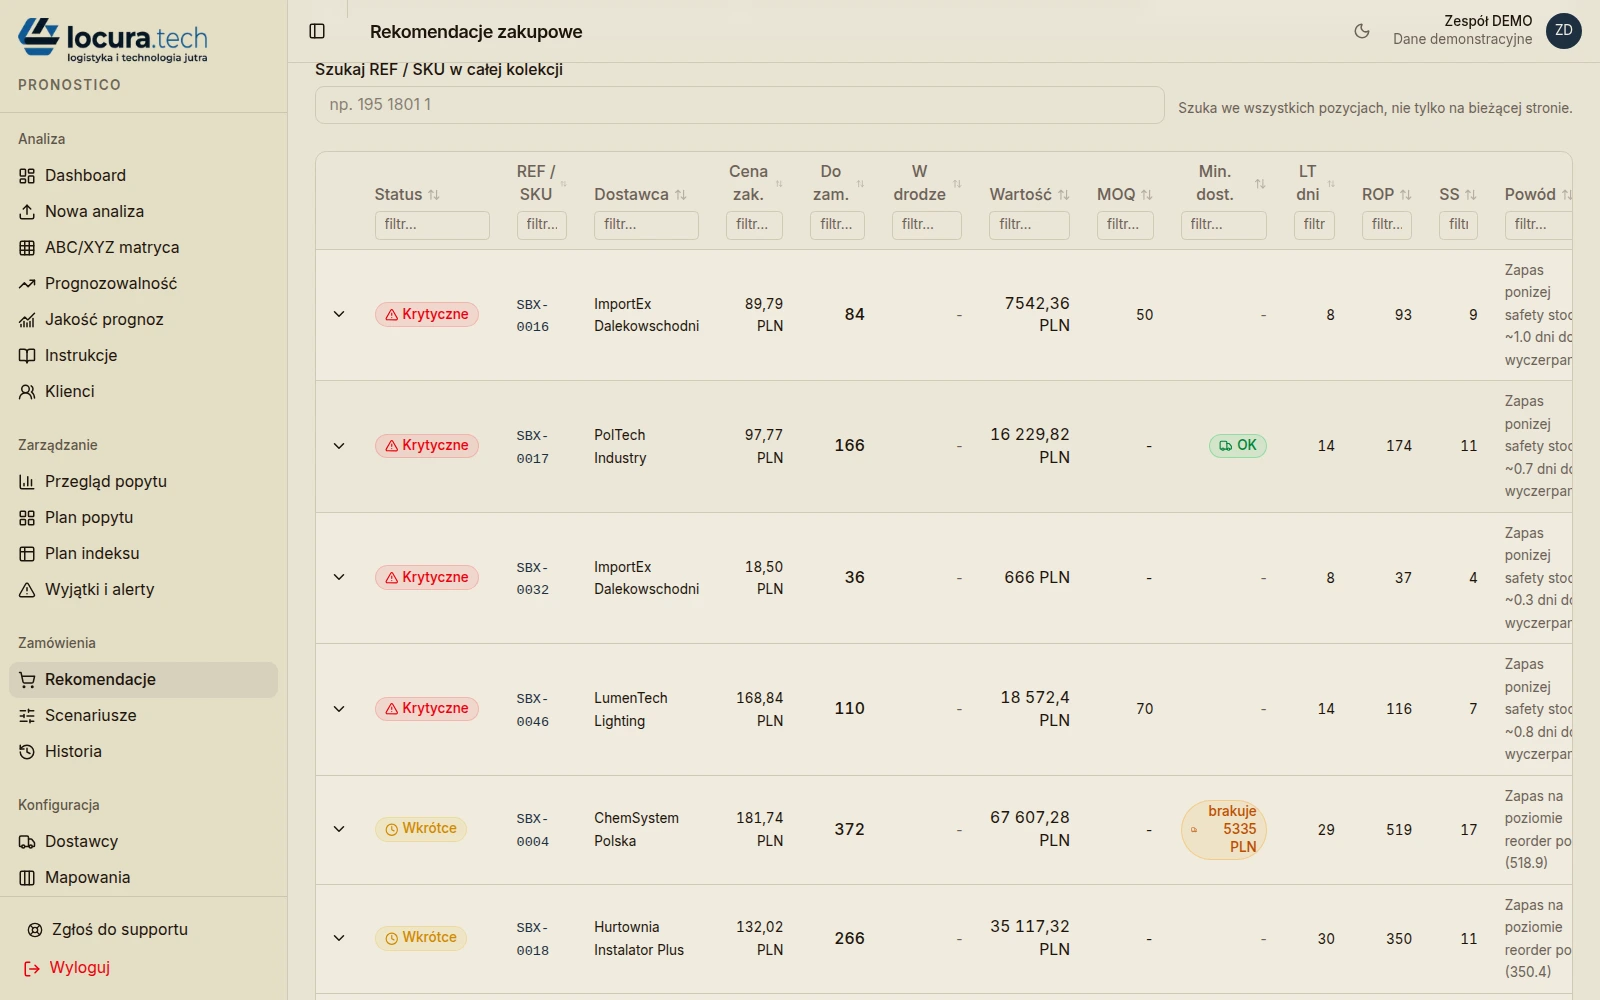1600x1000 pixels.
Task: Expand row SBX-0046 chevron
Action: (339, 709)
